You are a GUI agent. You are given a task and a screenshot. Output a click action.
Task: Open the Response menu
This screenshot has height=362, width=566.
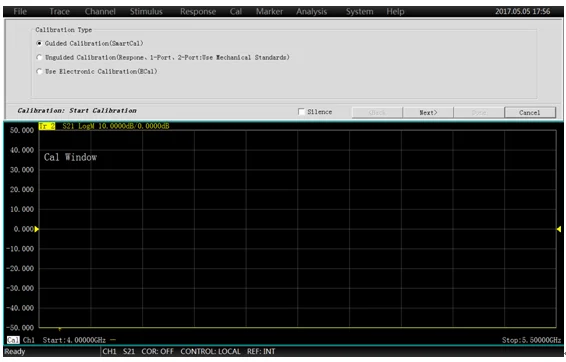(198, 12)
